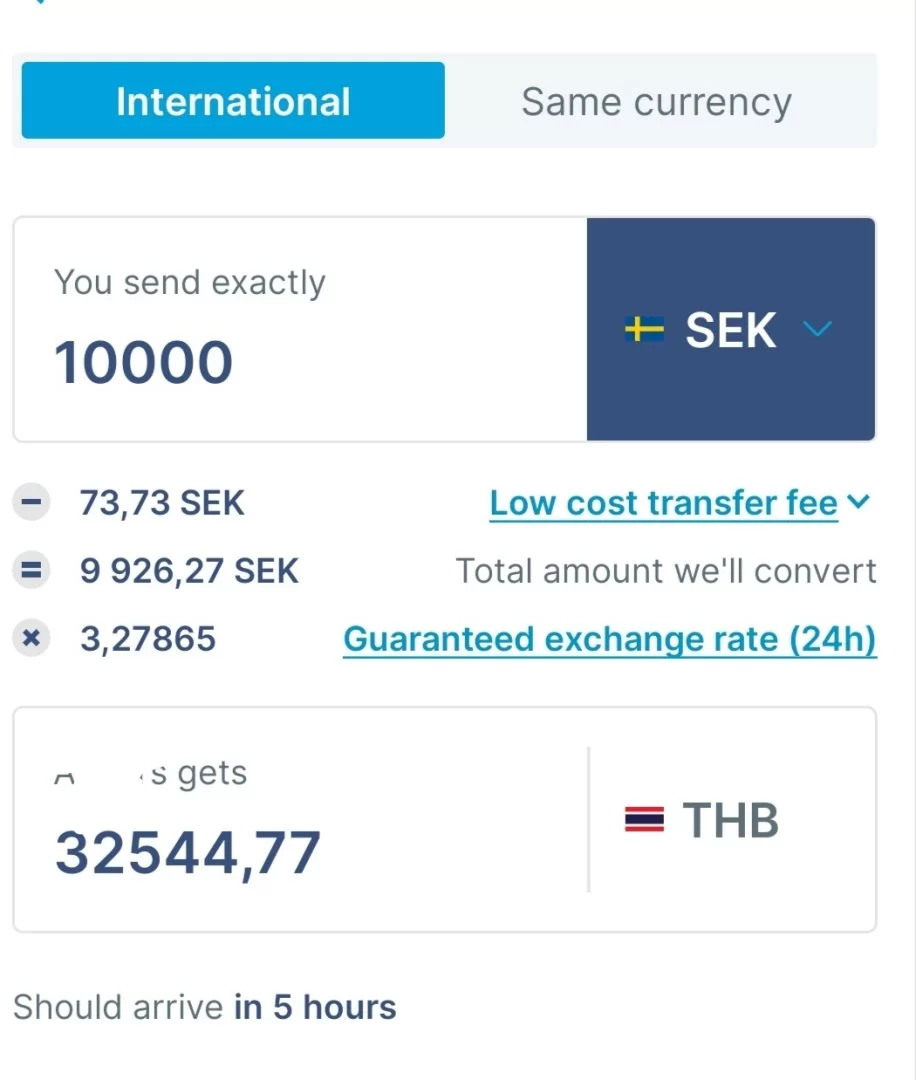Screen dimensions: 916x1080
Task: Click the chevron arrow beside SEK
Action: 818,329
